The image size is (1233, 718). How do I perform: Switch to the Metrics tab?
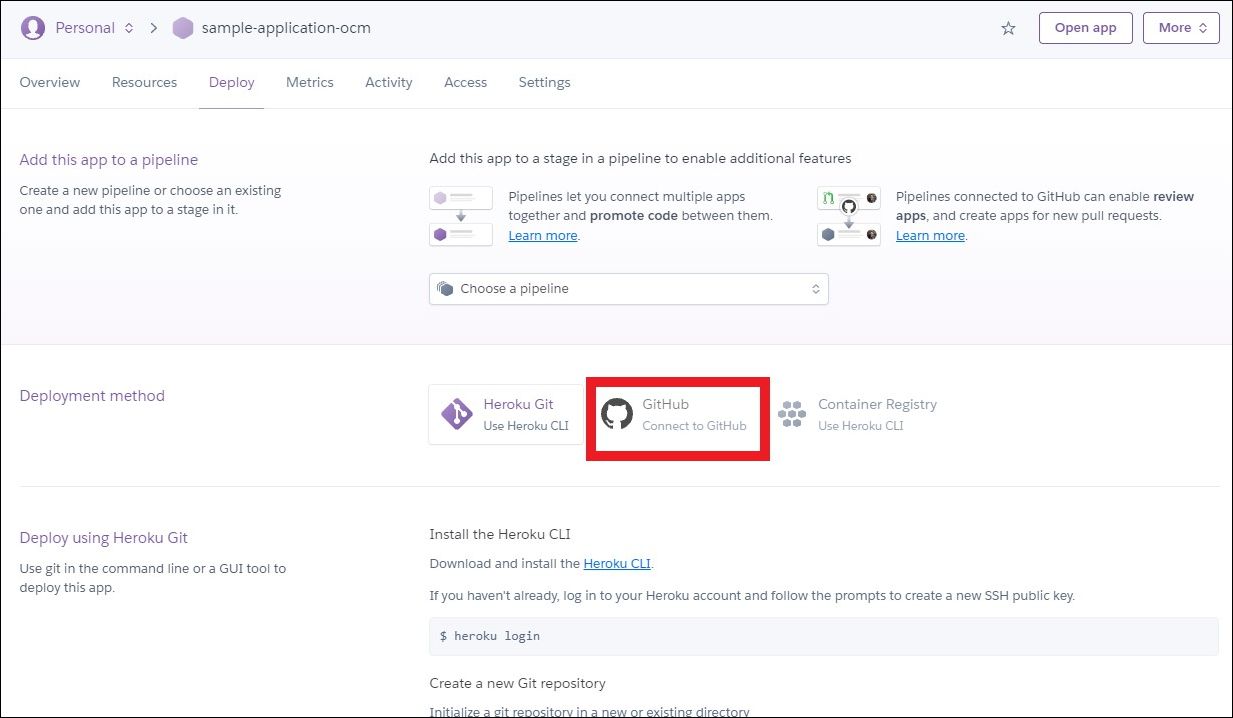point(309,82)
